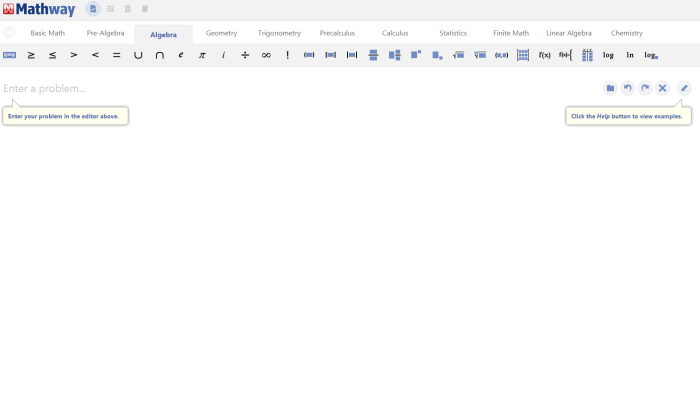The height and width of the screenshot is (394, 700).
Task: Insert the infinity symbol
Action: [267, 55]
